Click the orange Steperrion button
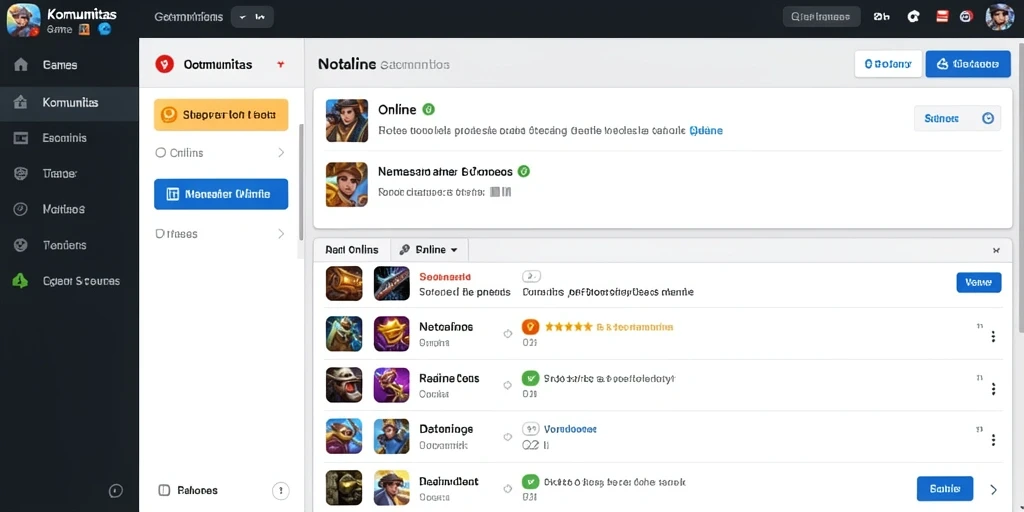The width and height of the screenshot is (1024, 512). tap(221, 115)
